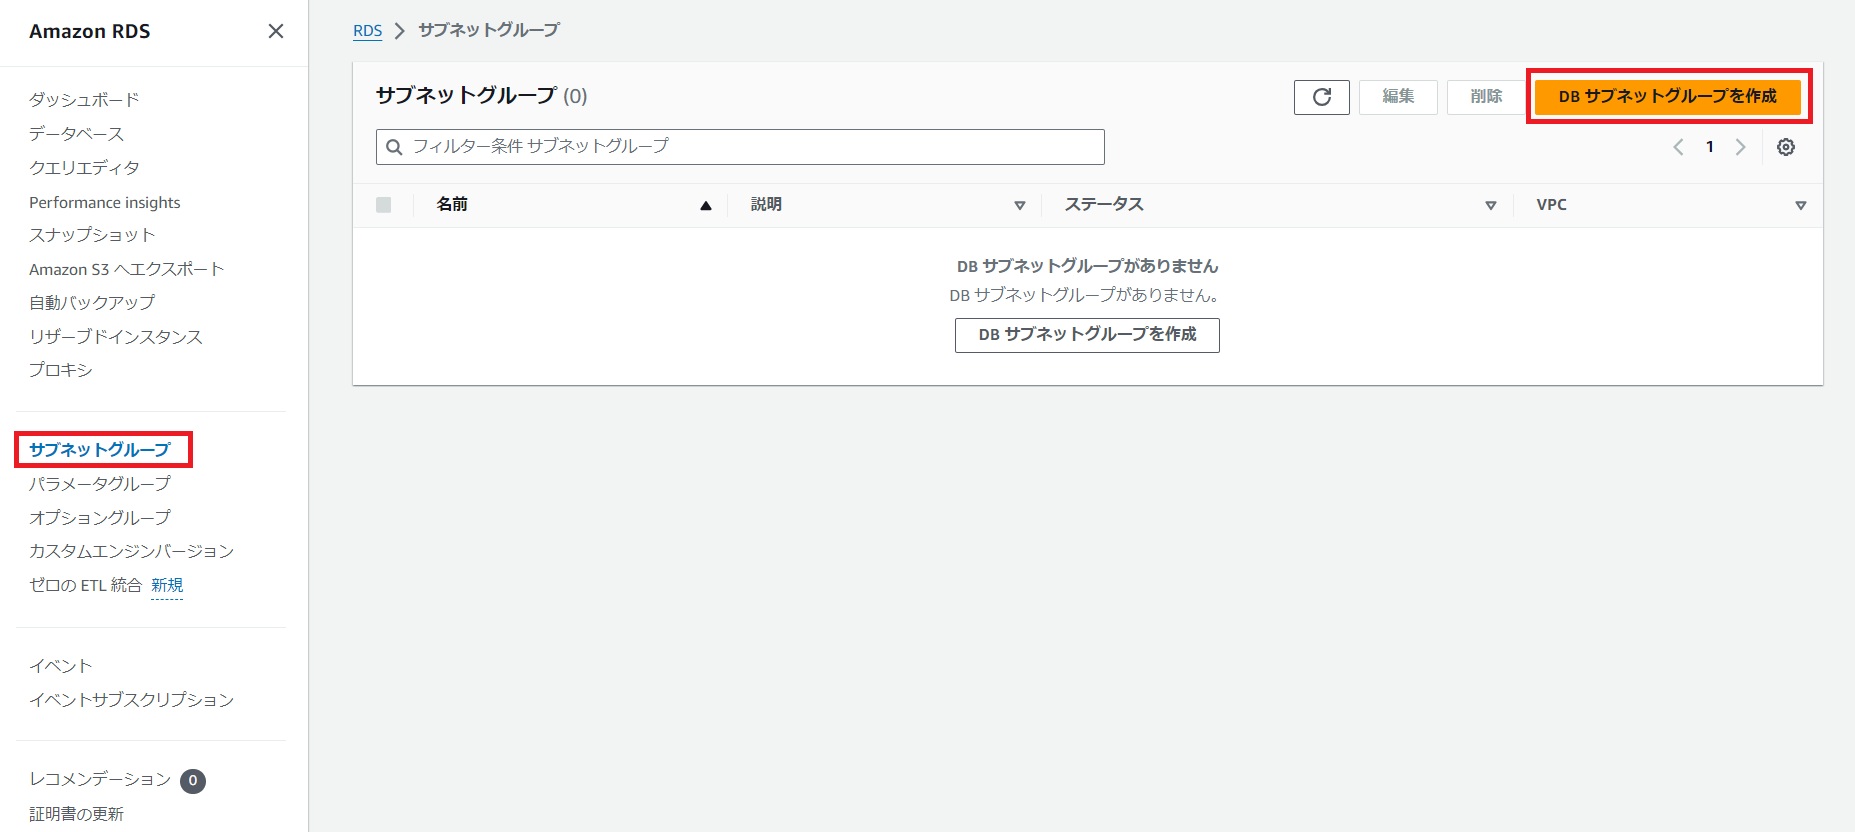Viewport: 1855px width, 832px height.
Task: Select パラメータグループ in sidebar
Action: point(100,484)
